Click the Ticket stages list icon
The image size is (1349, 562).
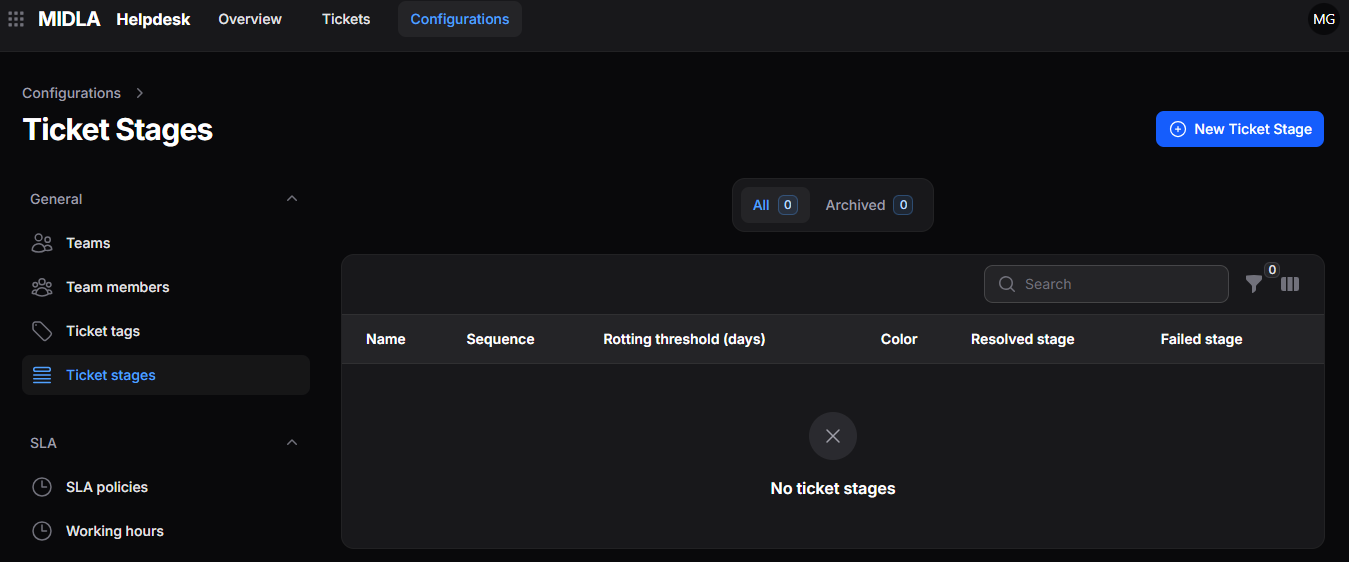[x=42, y=375]
